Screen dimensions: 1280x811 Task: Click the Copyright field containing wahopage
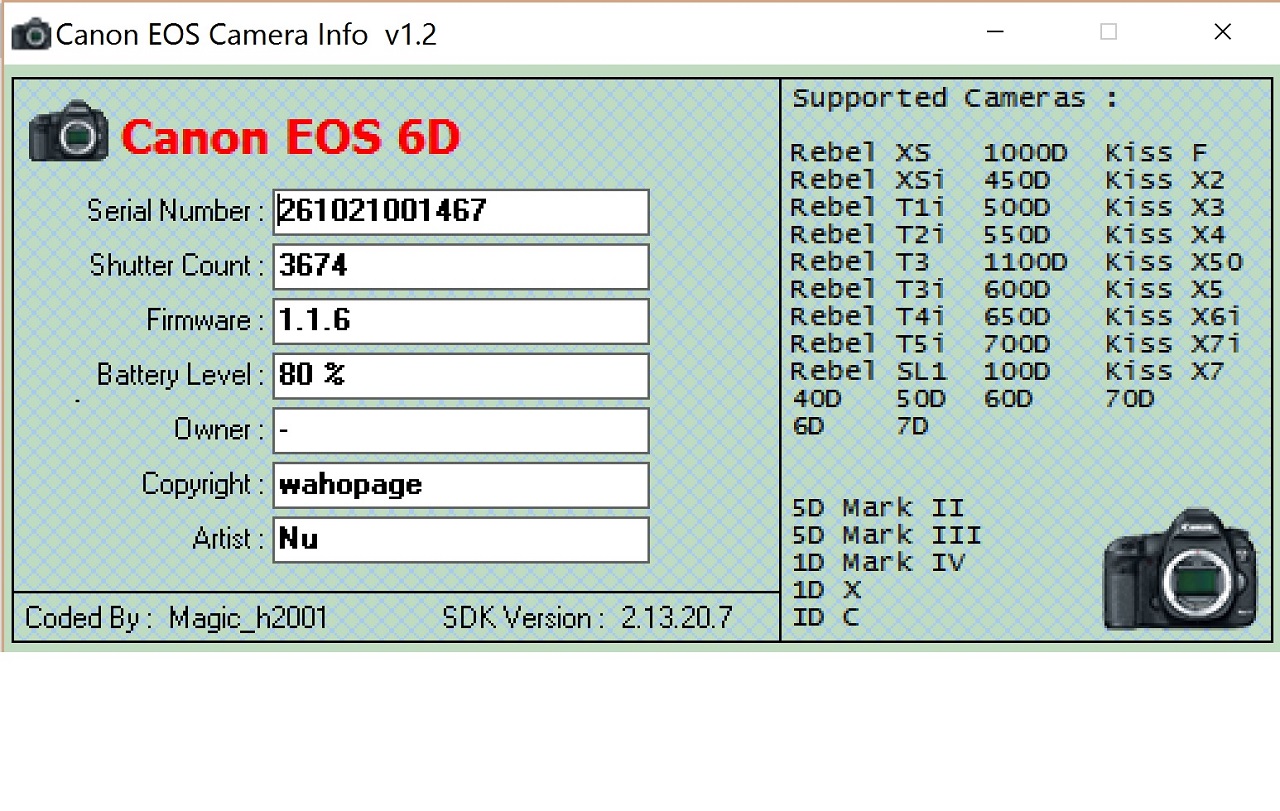pos(461,485)
